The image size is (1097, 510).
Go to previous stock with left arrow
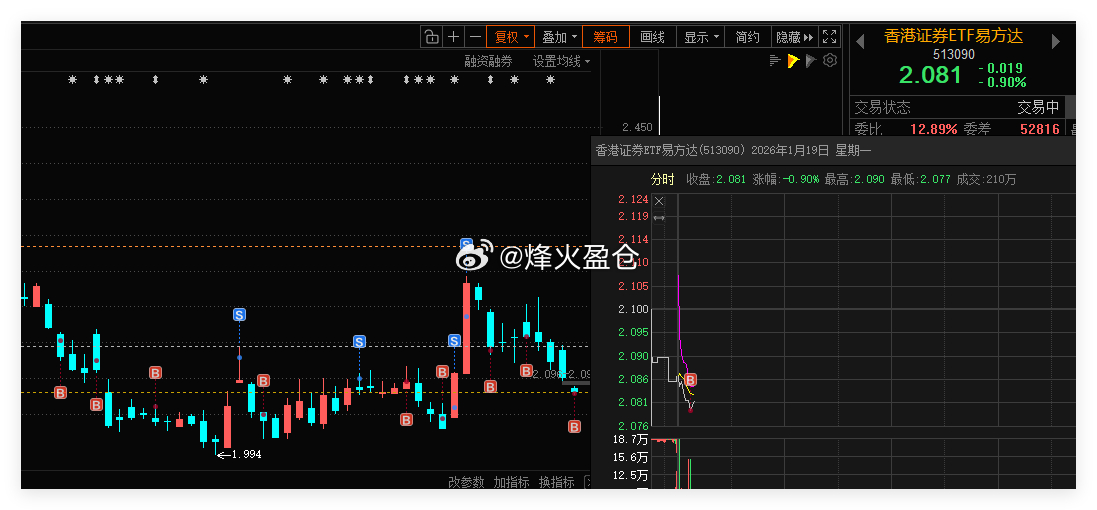pos(860,42)
